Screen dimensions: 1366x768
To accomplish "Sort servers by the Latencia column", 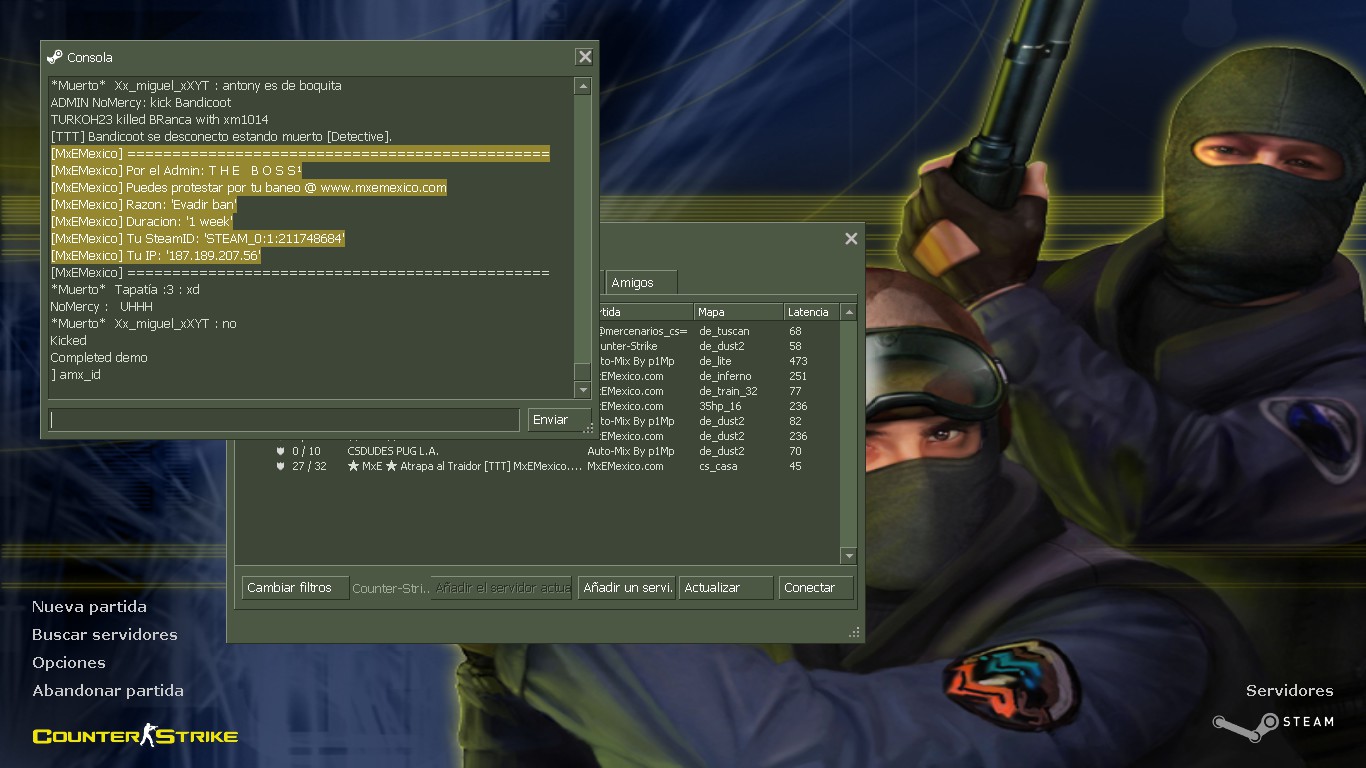I will pos(811,312).
